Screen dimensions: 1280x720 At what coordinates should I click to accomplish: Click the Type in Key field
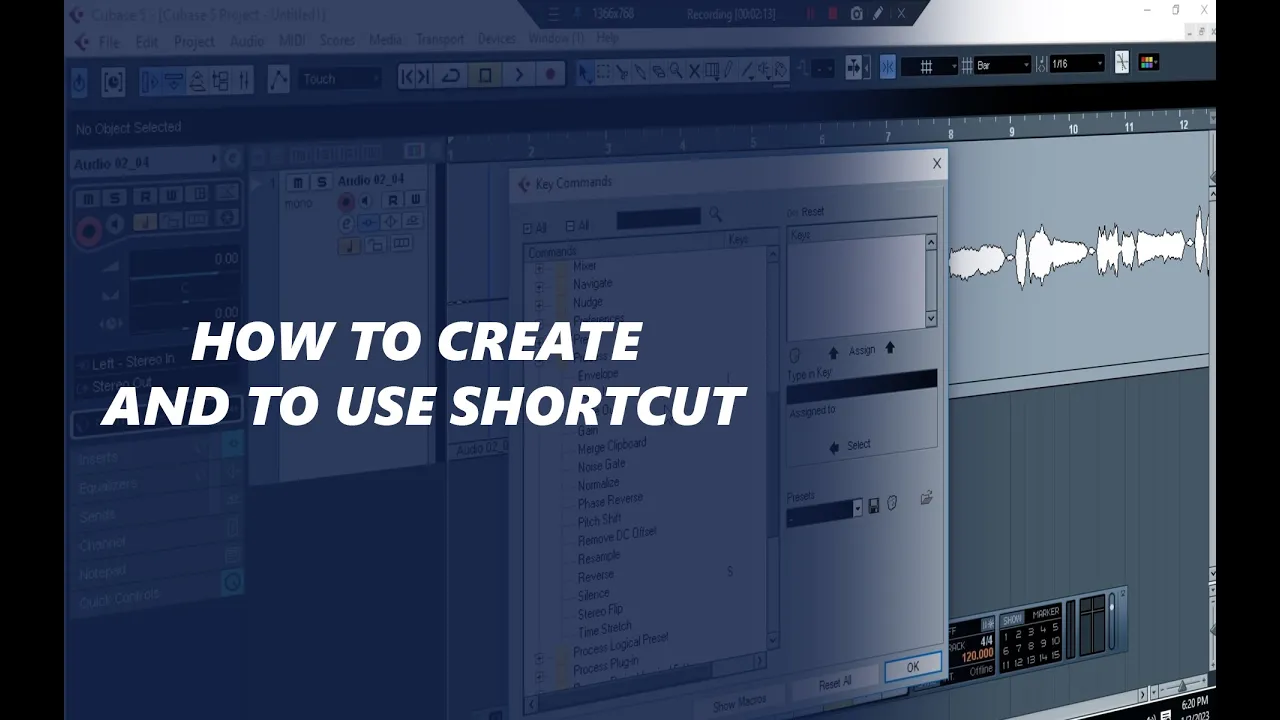pos(862,389)
